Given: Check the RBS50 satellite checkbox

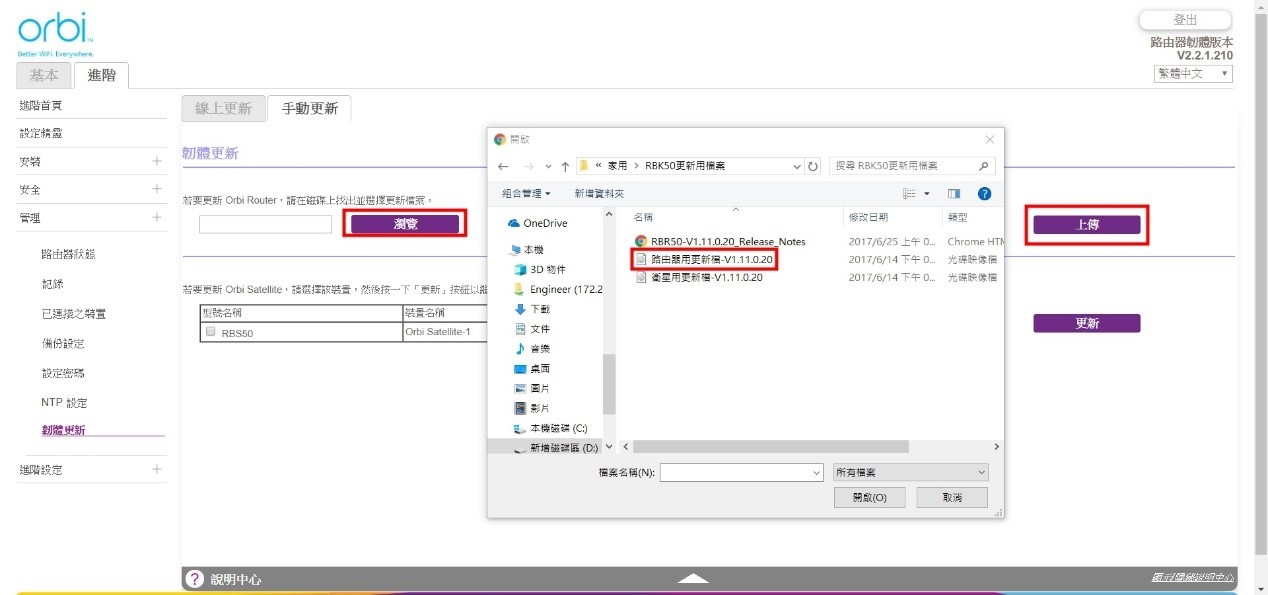Looking at the screenshot, I should 210,331.
